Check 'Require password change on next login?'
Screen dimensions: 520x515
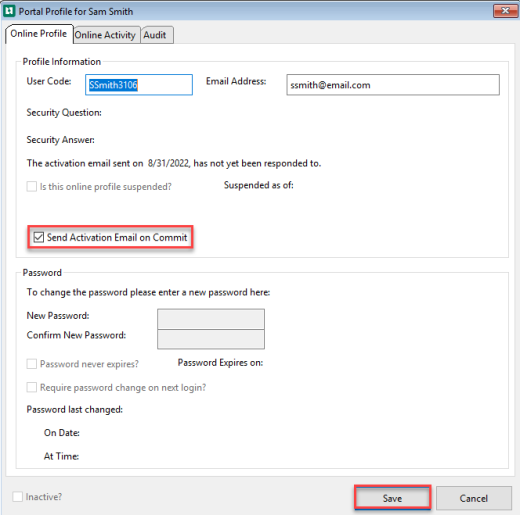(x=32, y=387)
